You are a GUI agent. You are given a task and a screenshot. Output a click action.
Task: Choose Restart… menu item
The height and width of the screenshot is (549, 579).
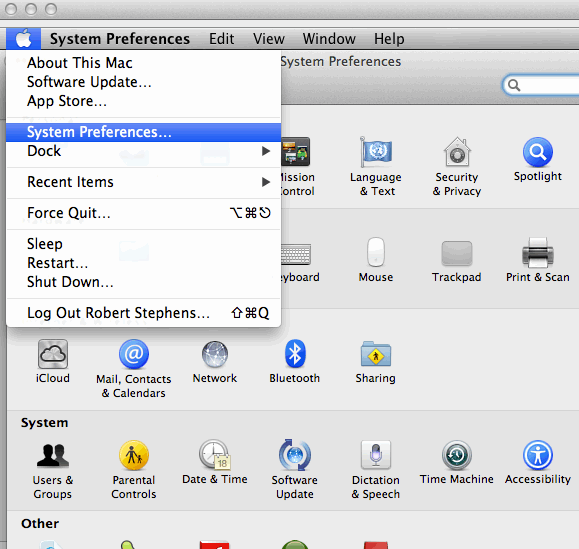point(143,263)
